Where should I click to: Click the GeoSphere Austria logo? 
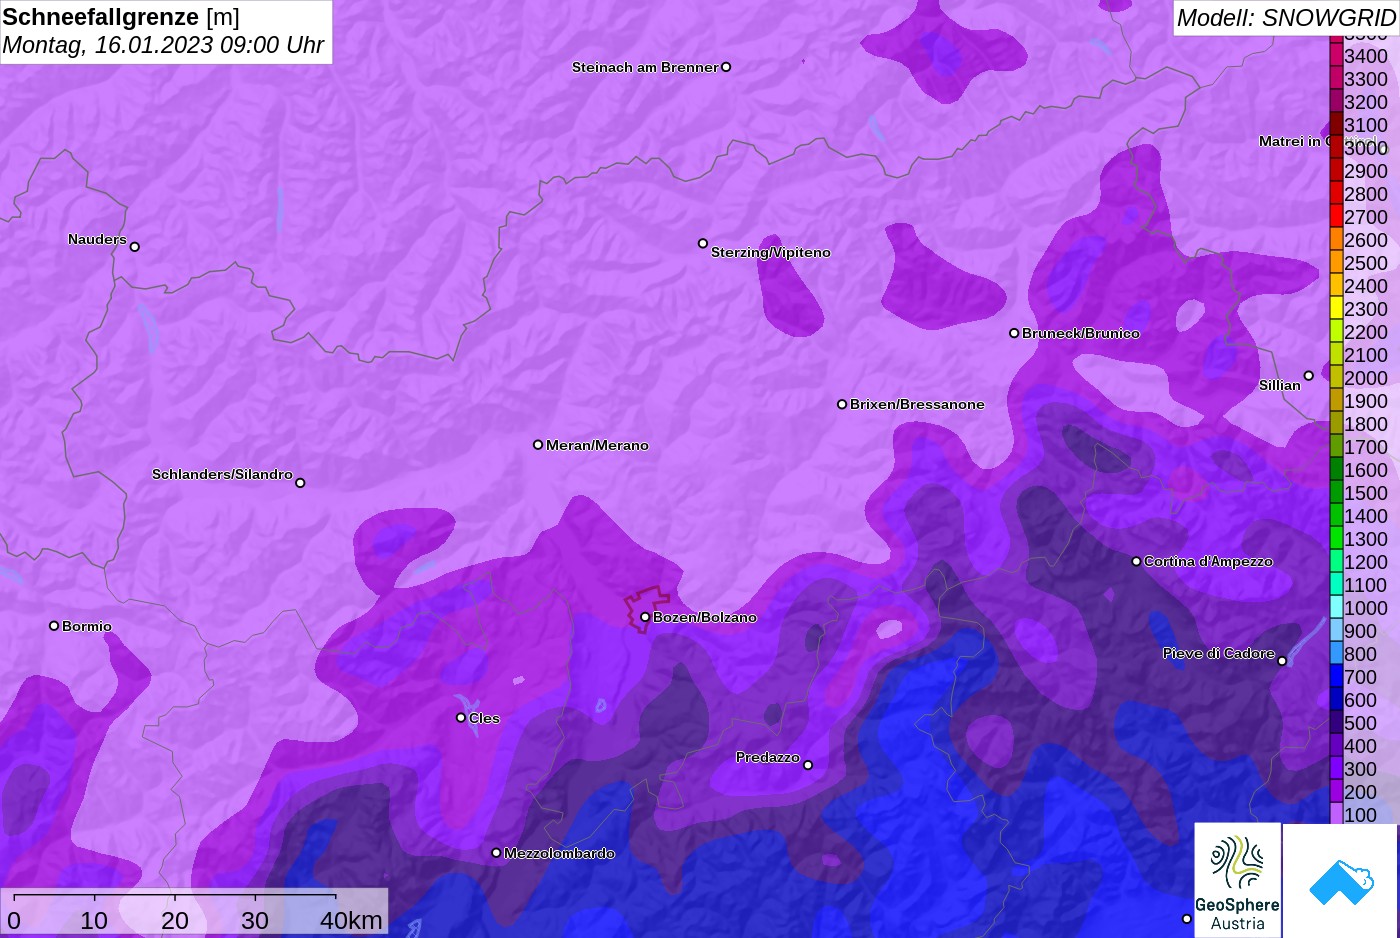1237,880
